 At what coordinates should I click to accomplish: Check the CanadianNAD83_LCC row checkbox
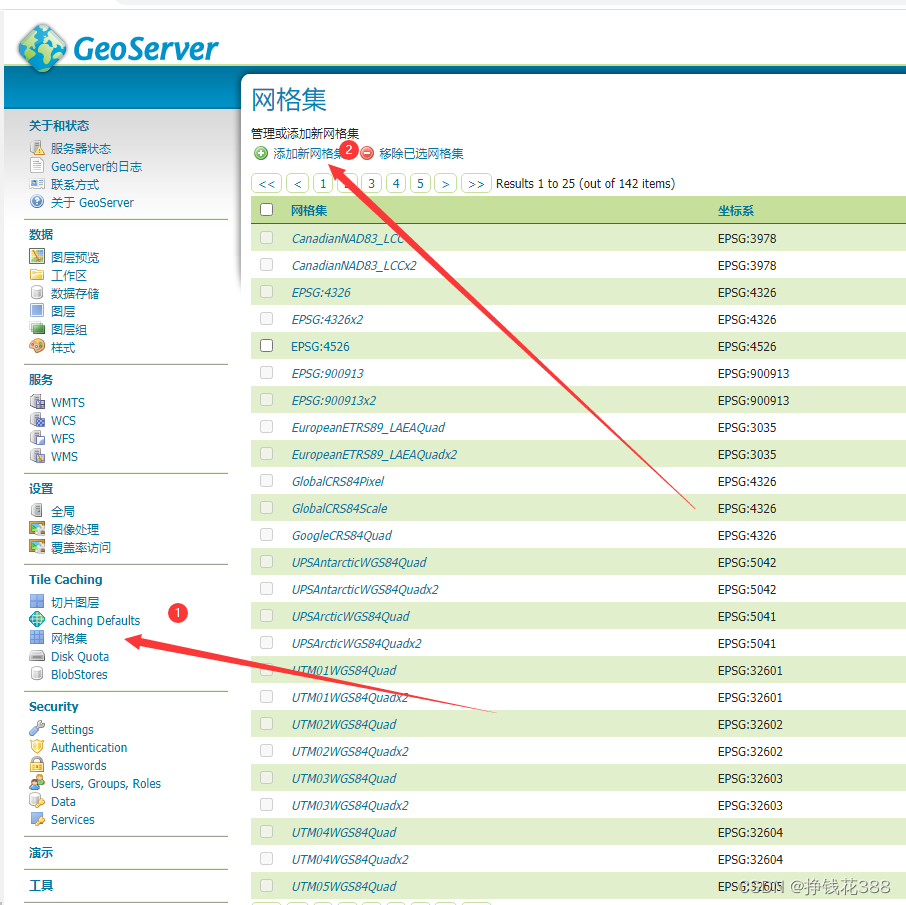tap(266, 237)
